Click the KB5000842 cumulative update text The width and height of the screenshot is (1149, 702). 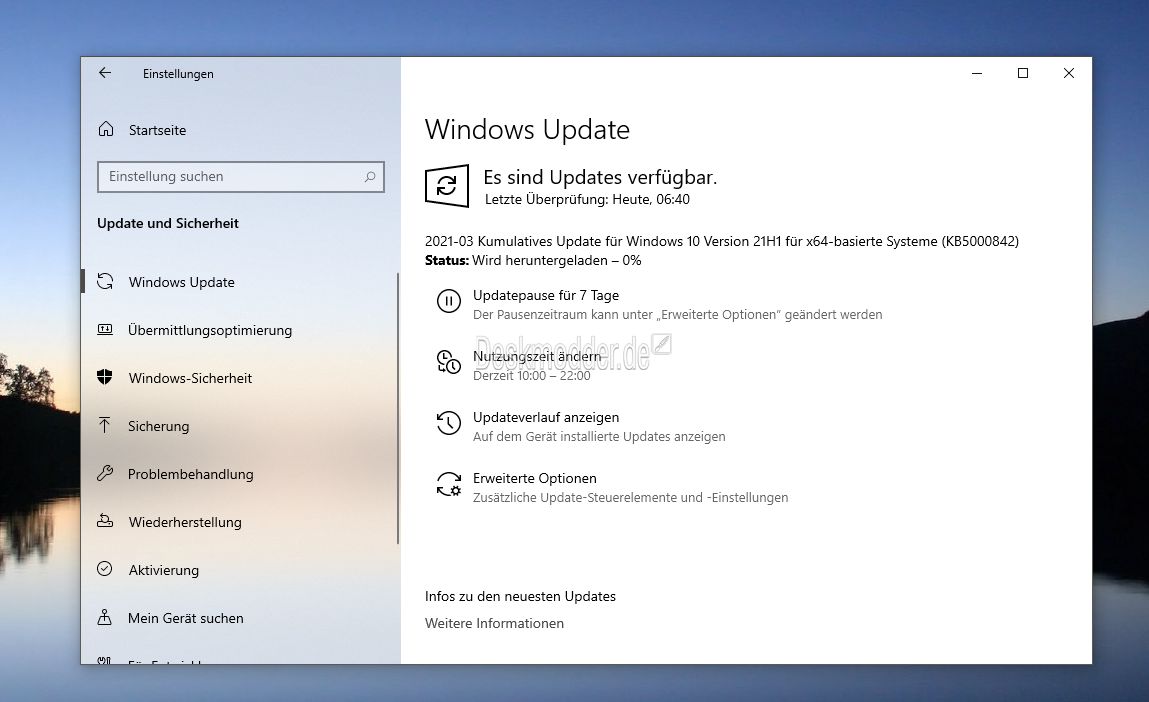click(x=722, y=241)
